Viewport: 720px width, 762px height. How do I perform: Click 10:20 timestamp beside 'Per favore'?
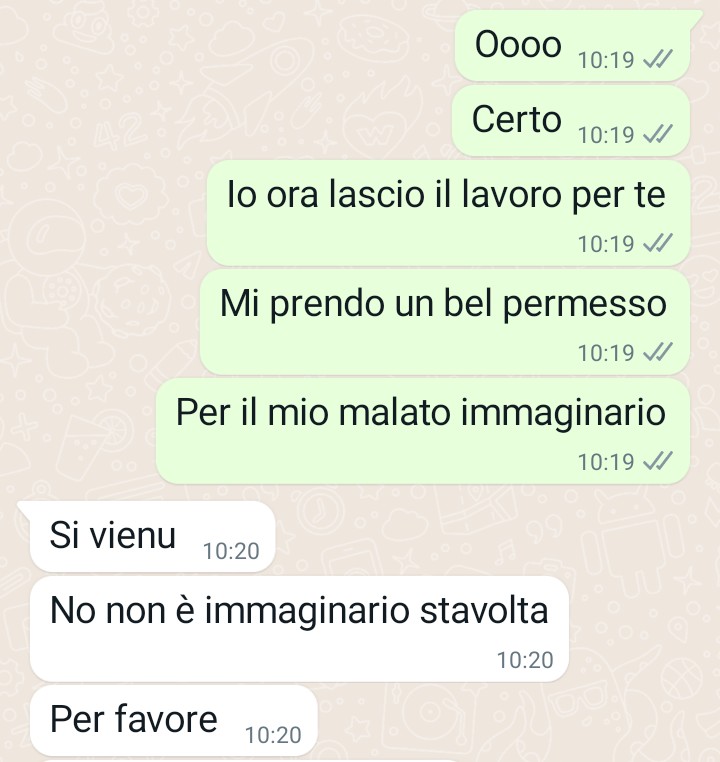(x=273, y=735)
